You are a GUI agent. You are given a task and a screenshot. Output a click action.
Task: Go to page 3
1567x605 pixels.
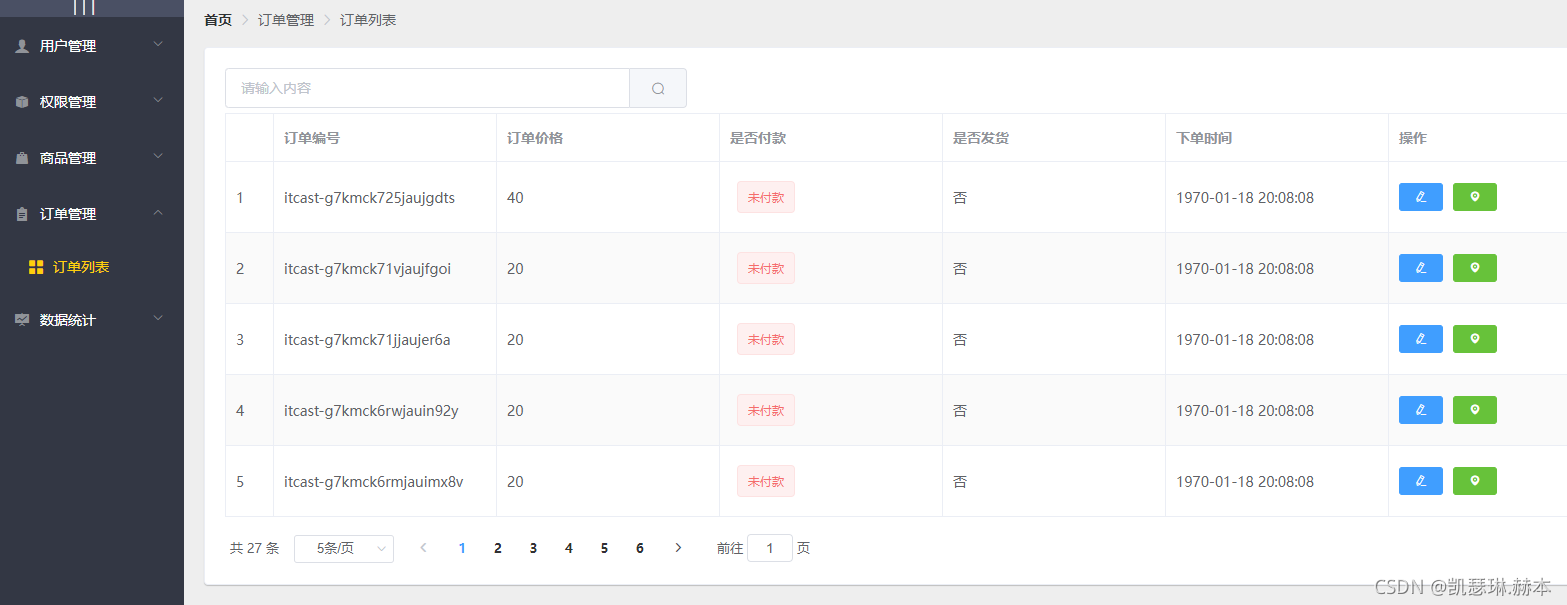533,548
